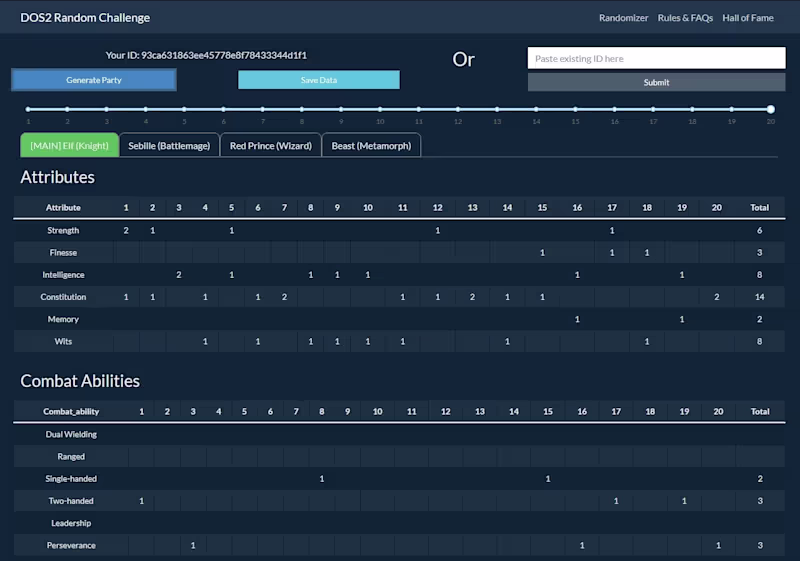Select the Constitution row label

(x=63, y=297)
